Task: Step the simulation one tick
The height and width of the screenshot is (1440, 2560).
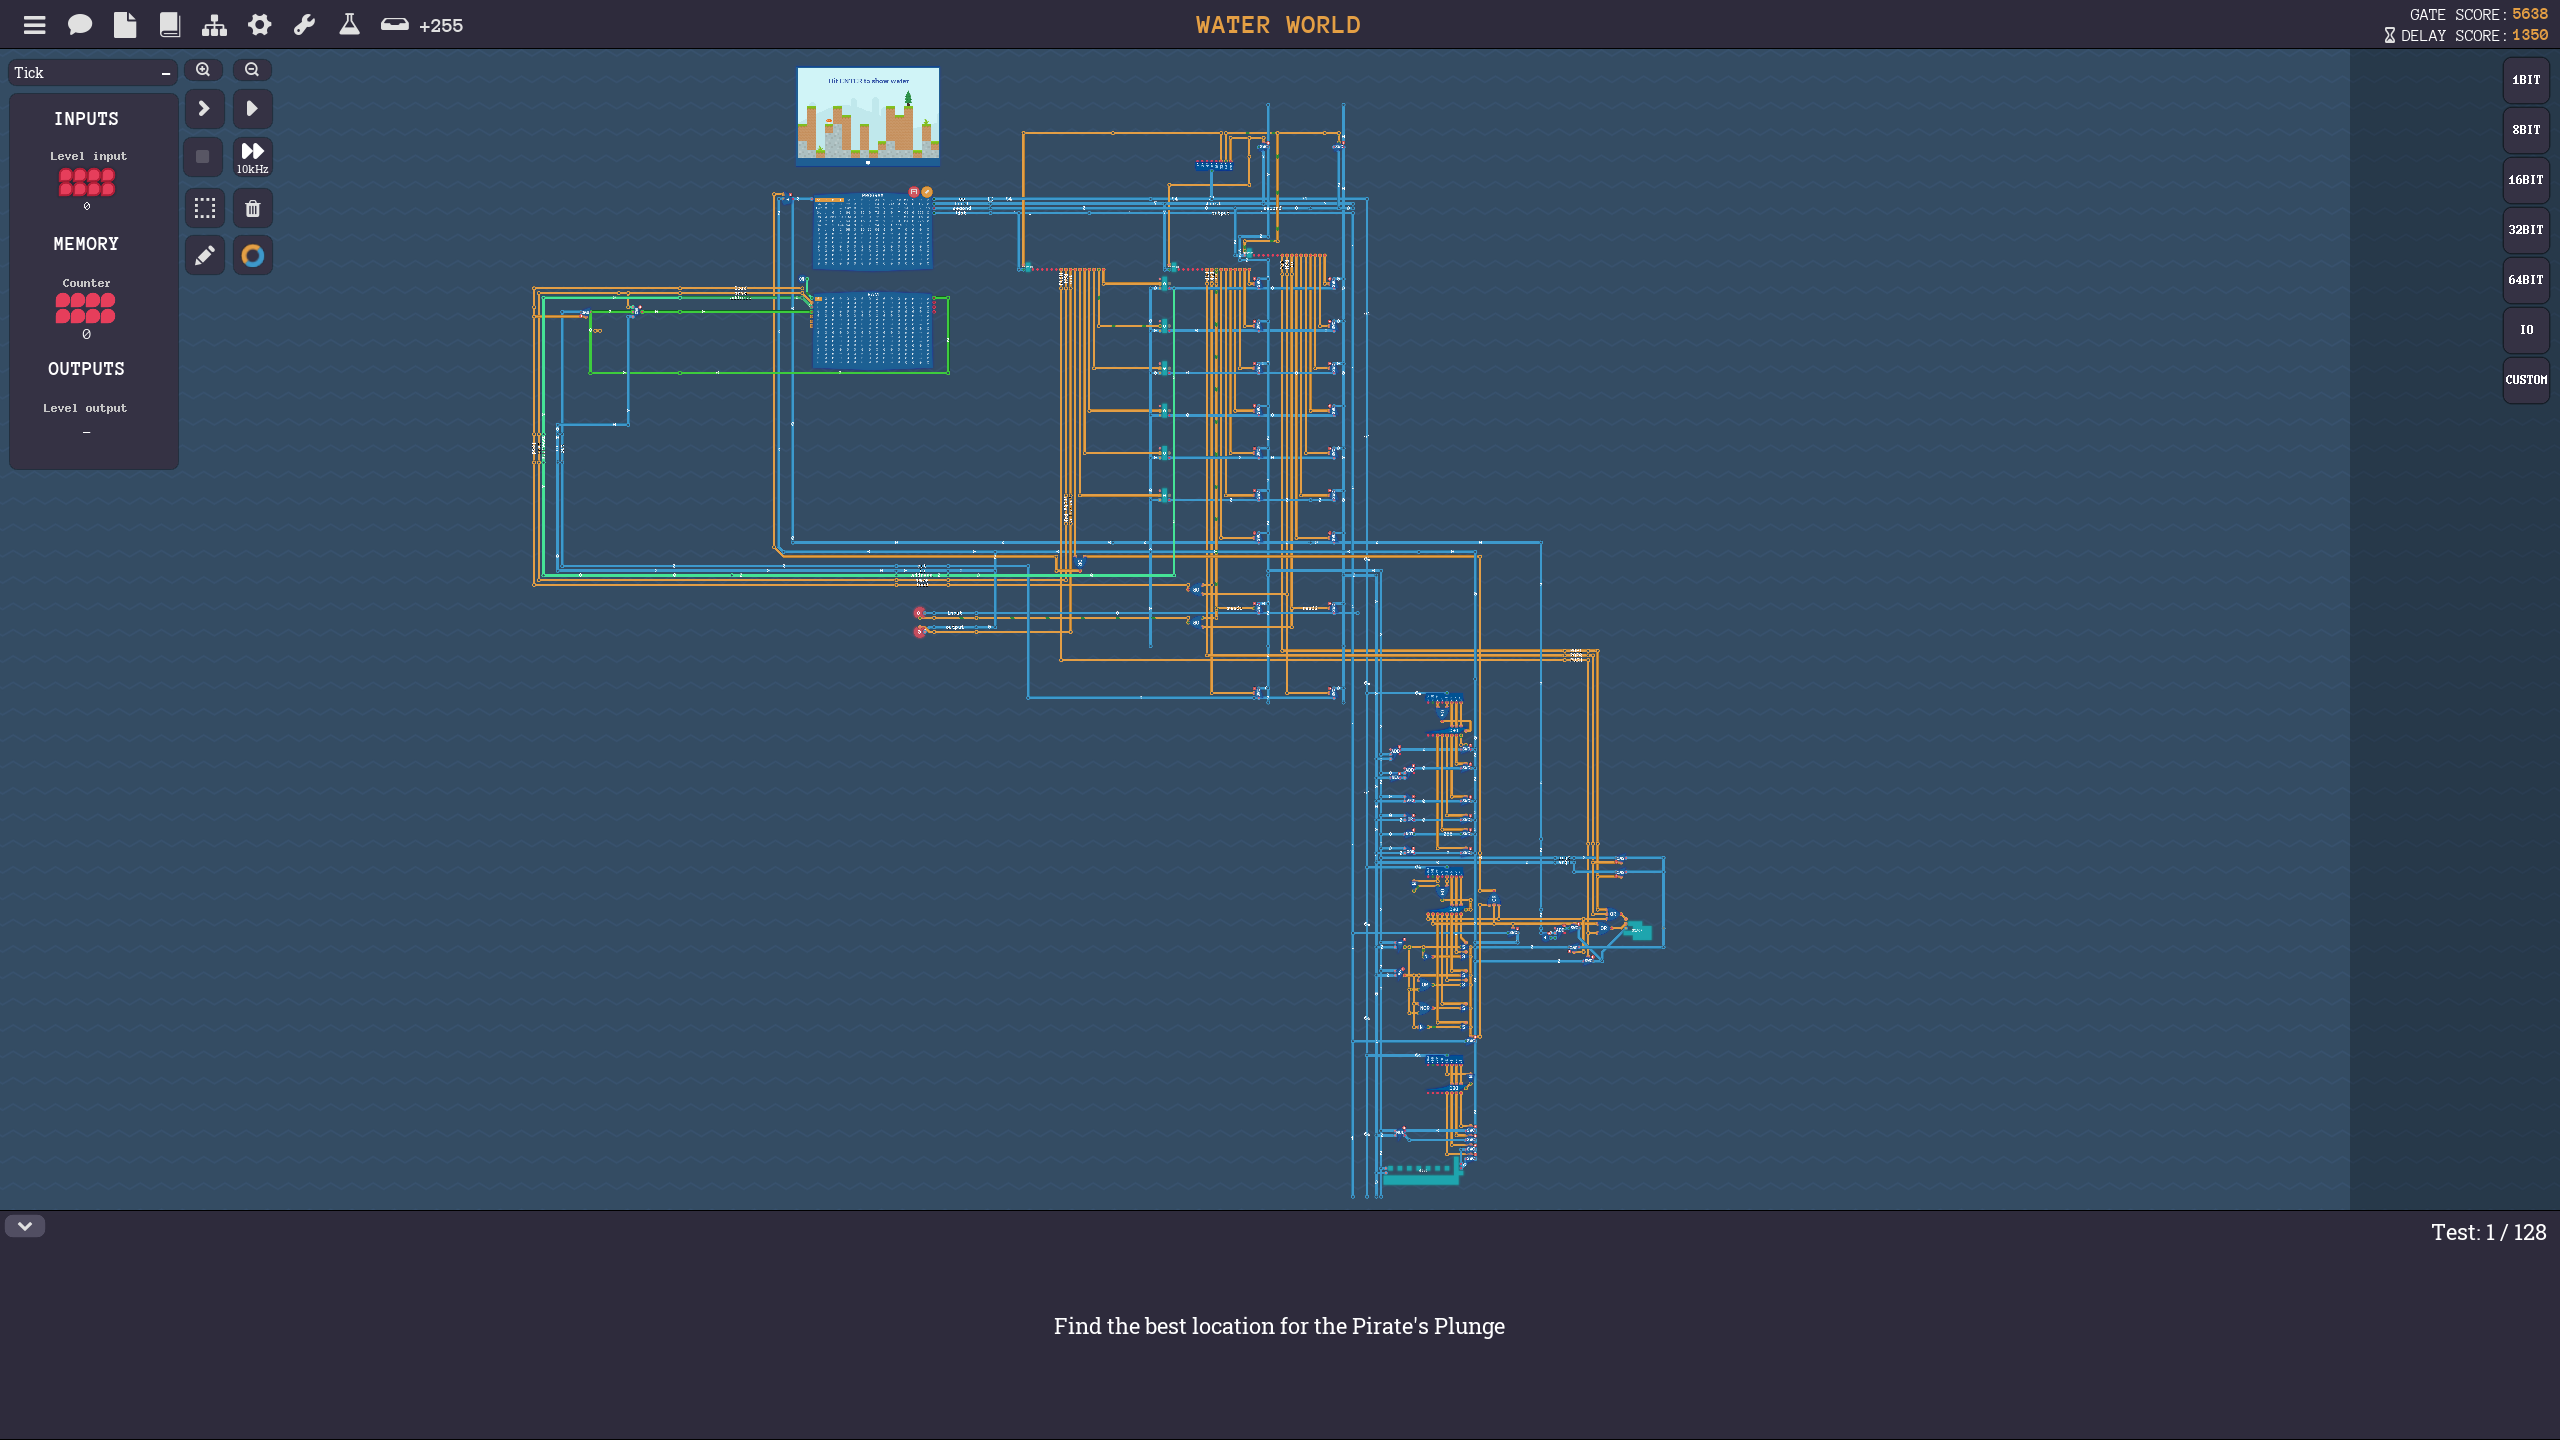Action: (204, 108)
